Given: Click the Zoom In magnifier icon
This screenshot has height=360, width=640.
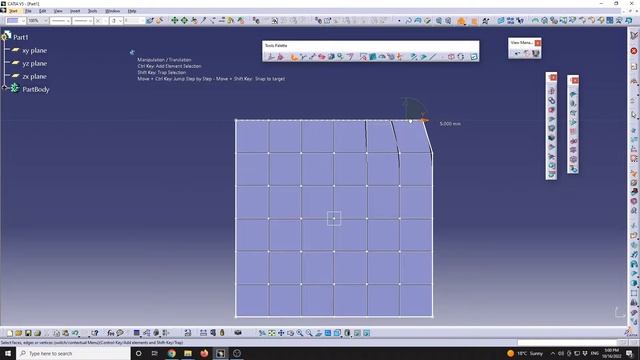Looking at the screenshot, I should 300,333.
